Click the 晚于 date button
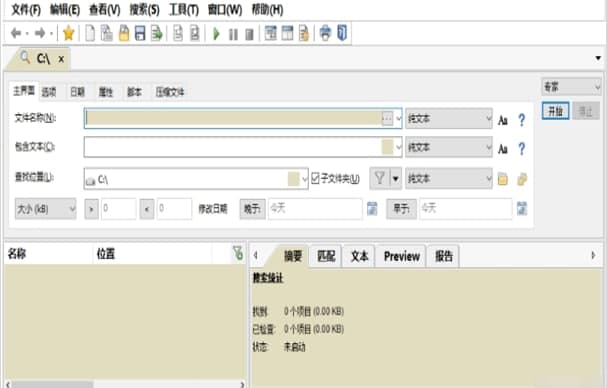This screenshot has width=607, height=388. (252, 209)
